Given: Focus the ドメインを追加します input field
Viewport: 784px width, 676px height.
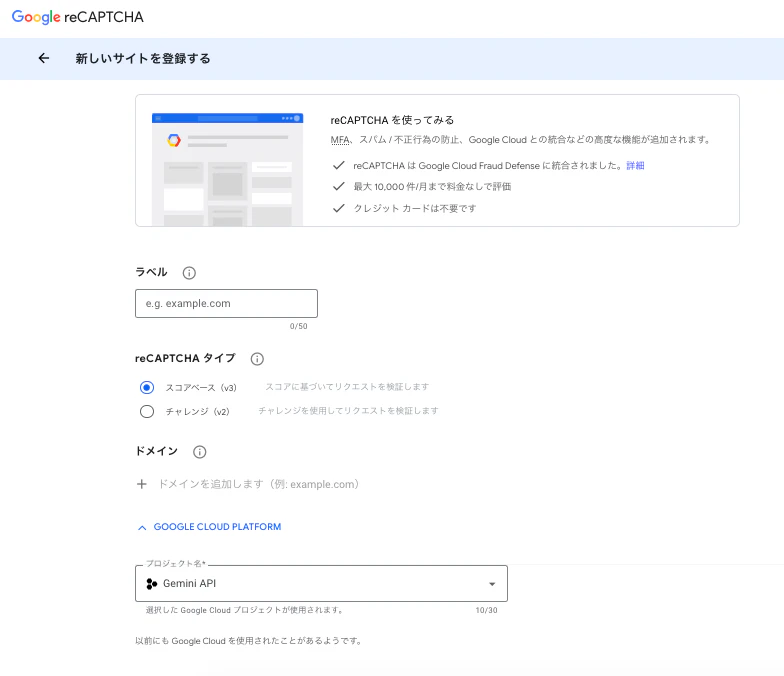Looking at the screenshot, I should (258, 484).
